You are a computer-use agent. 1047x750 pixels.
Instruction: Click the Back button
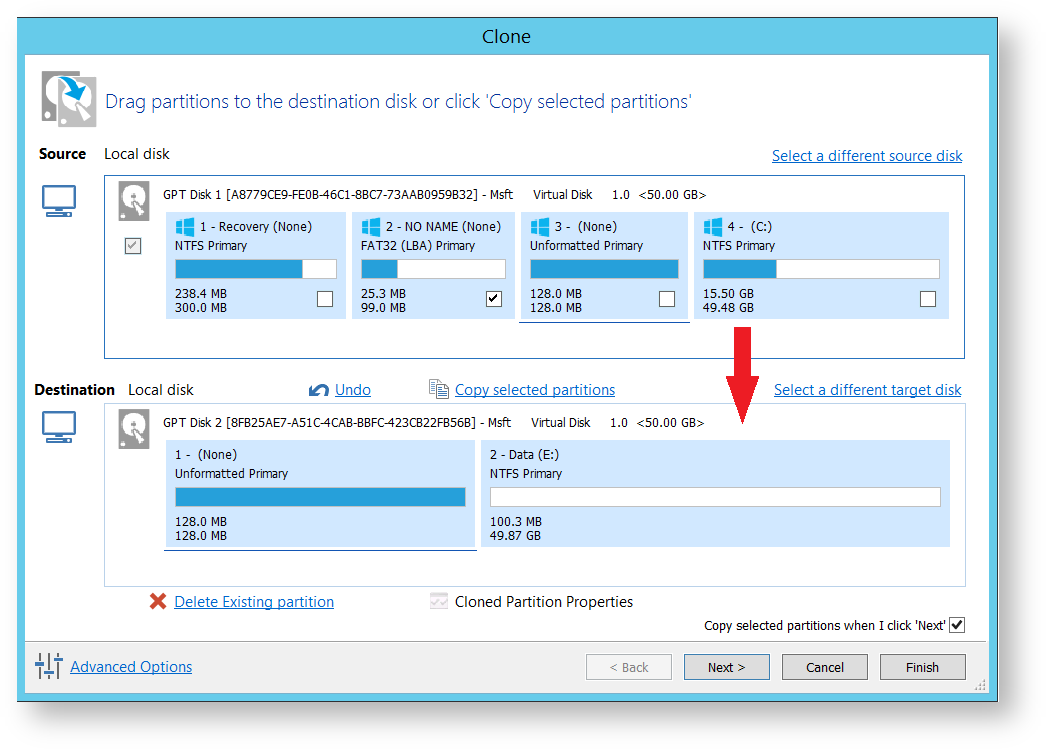[629, 667]
